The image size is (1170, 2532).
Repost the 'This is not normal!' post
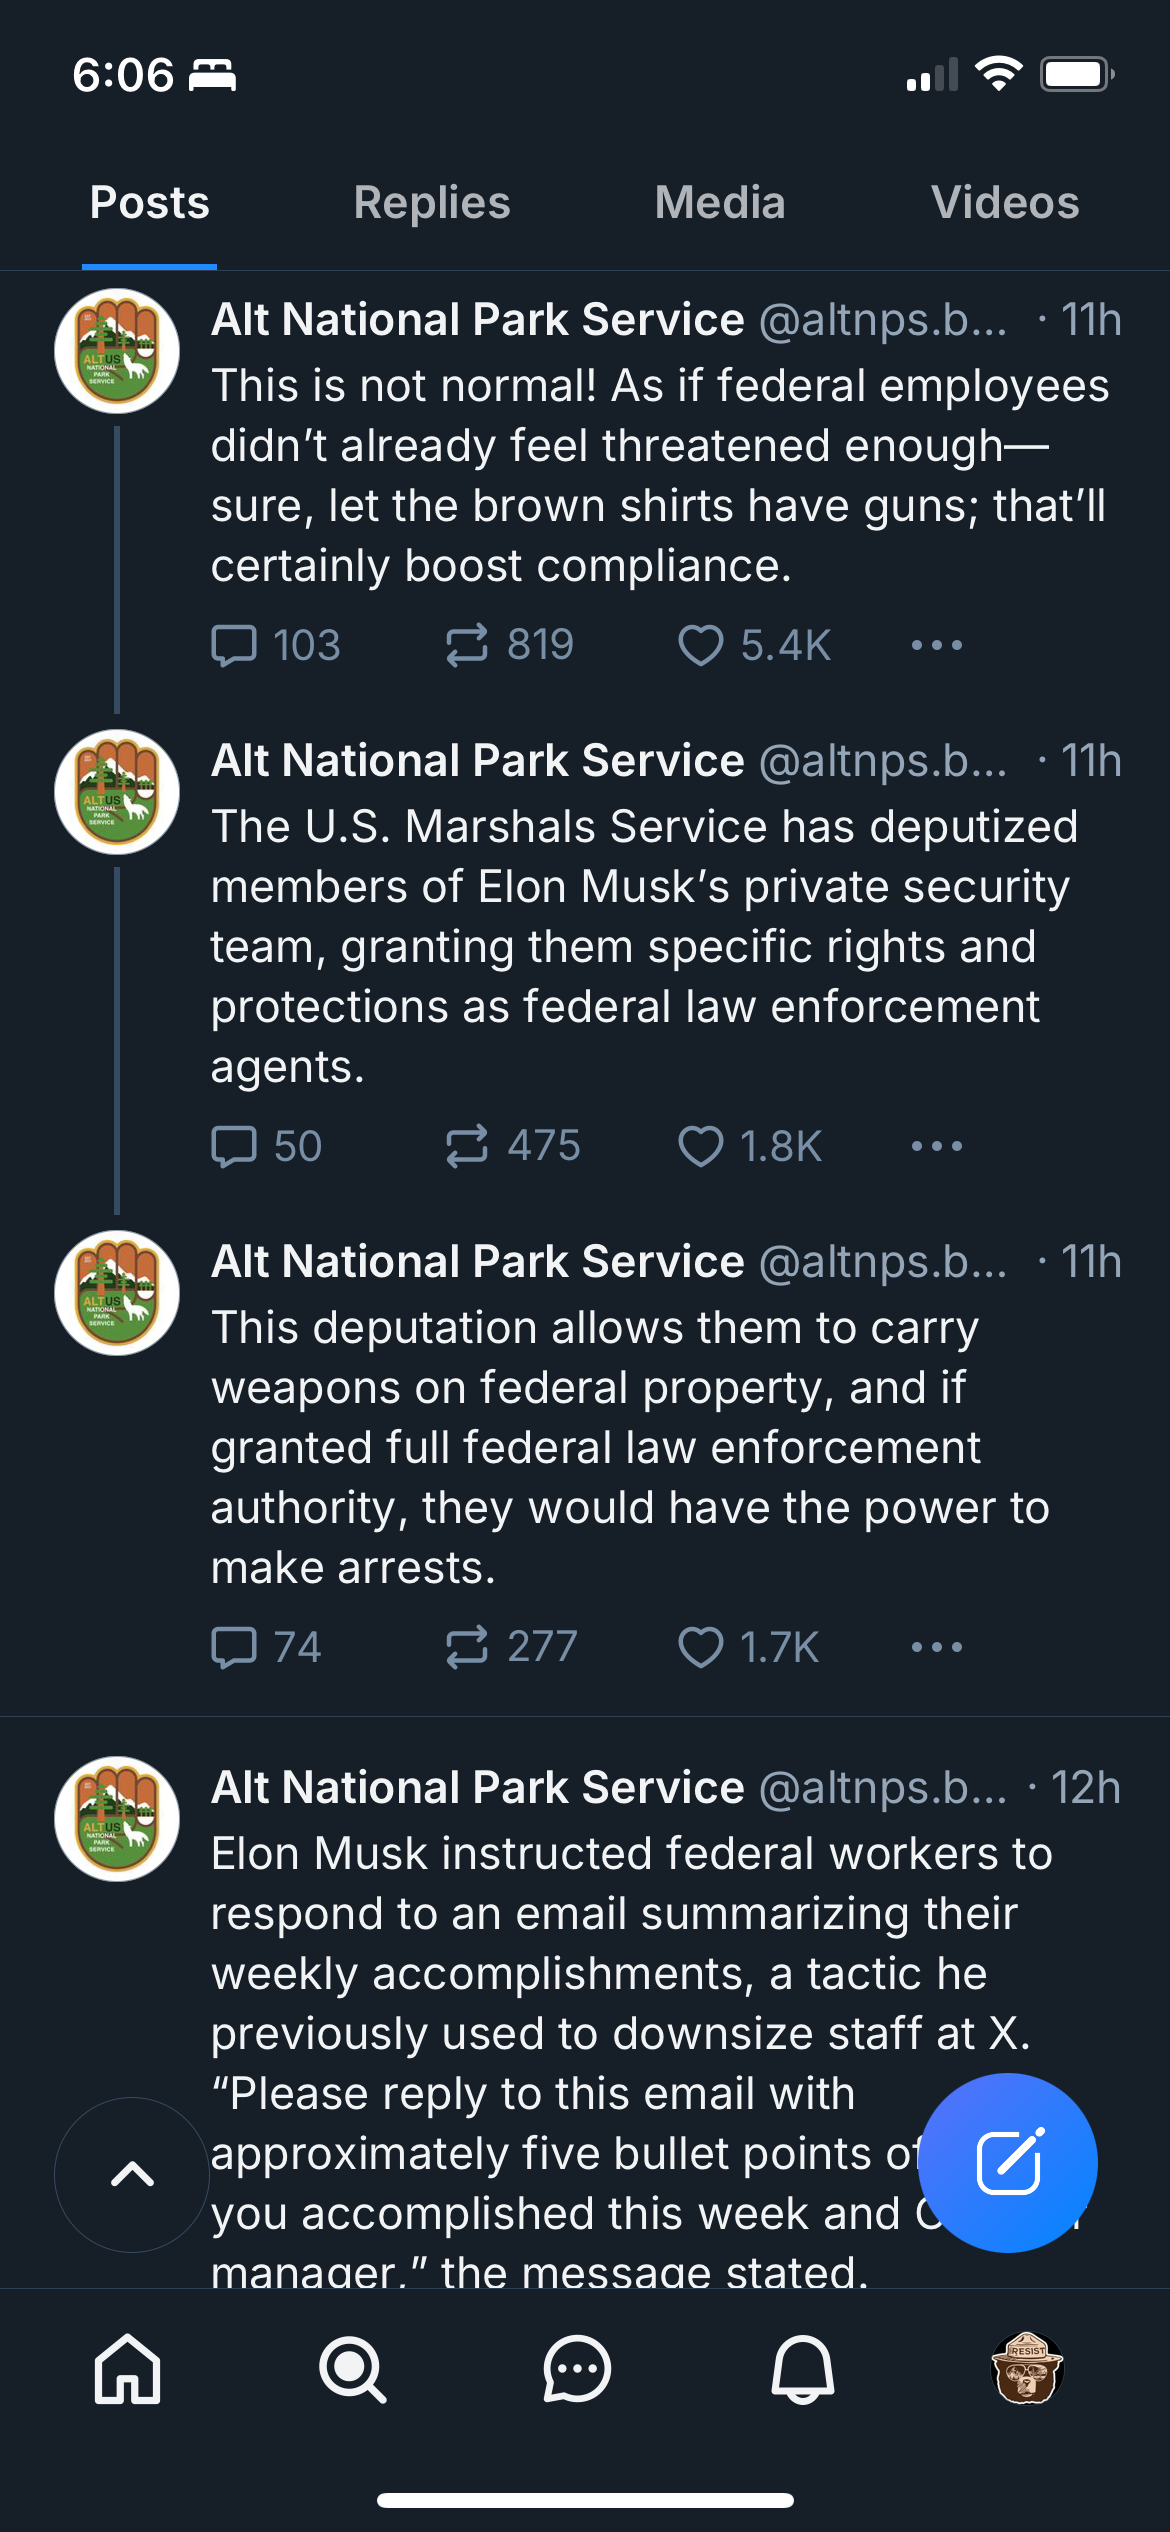(x=467, y=645)
